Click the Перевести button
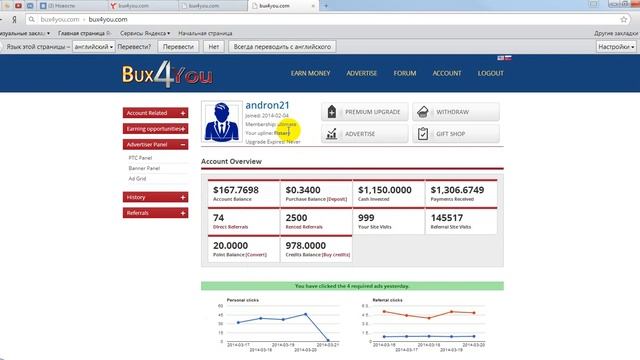This screenshot has height=360, width=640. [x=178, y=47]
